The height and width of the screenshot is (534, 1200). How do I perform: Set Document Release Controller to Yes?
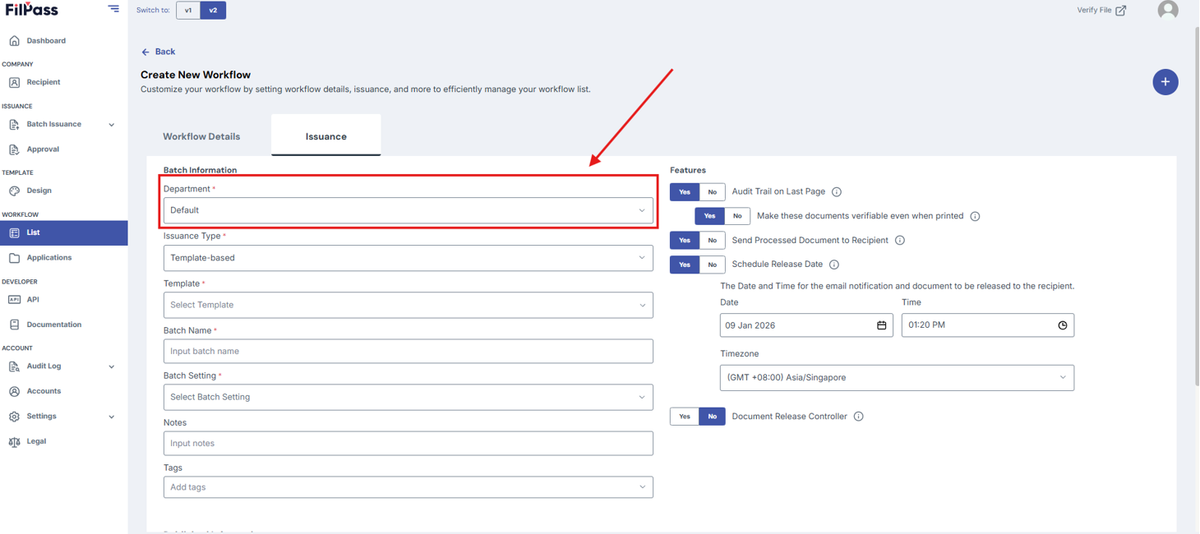[685, 416]
